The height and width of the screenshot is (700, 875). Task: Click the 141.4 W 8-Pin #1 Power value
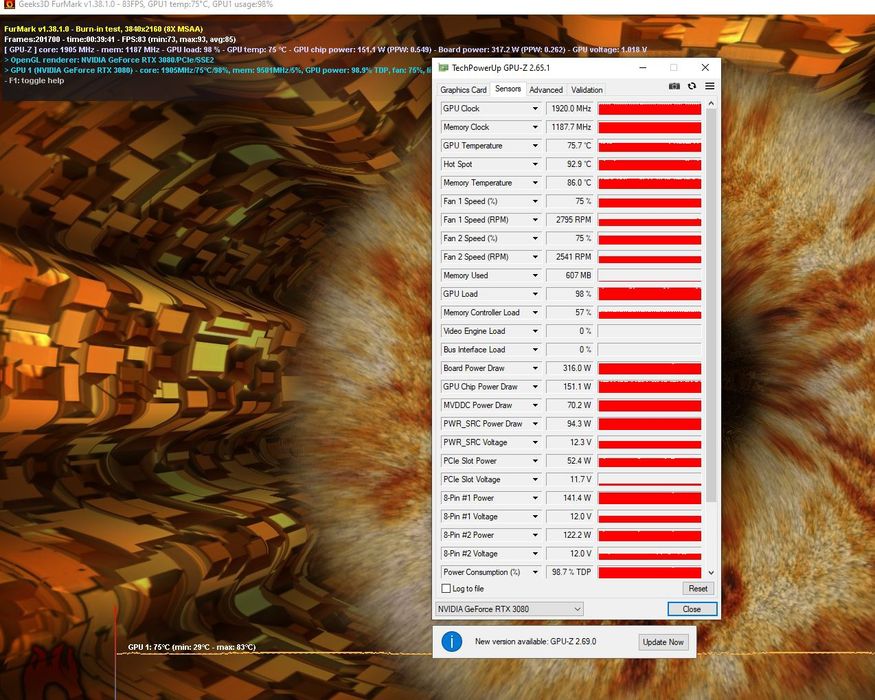569,498
